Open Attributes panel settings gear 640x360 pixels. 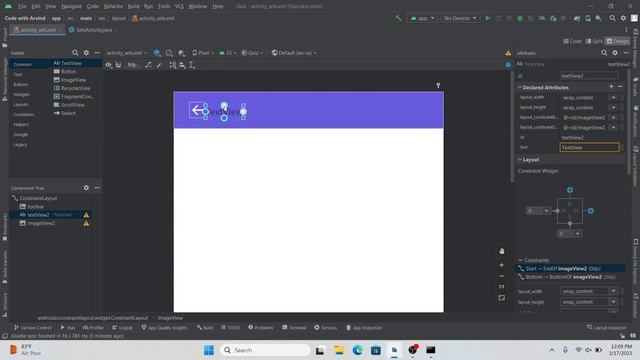tap(615, 53)
